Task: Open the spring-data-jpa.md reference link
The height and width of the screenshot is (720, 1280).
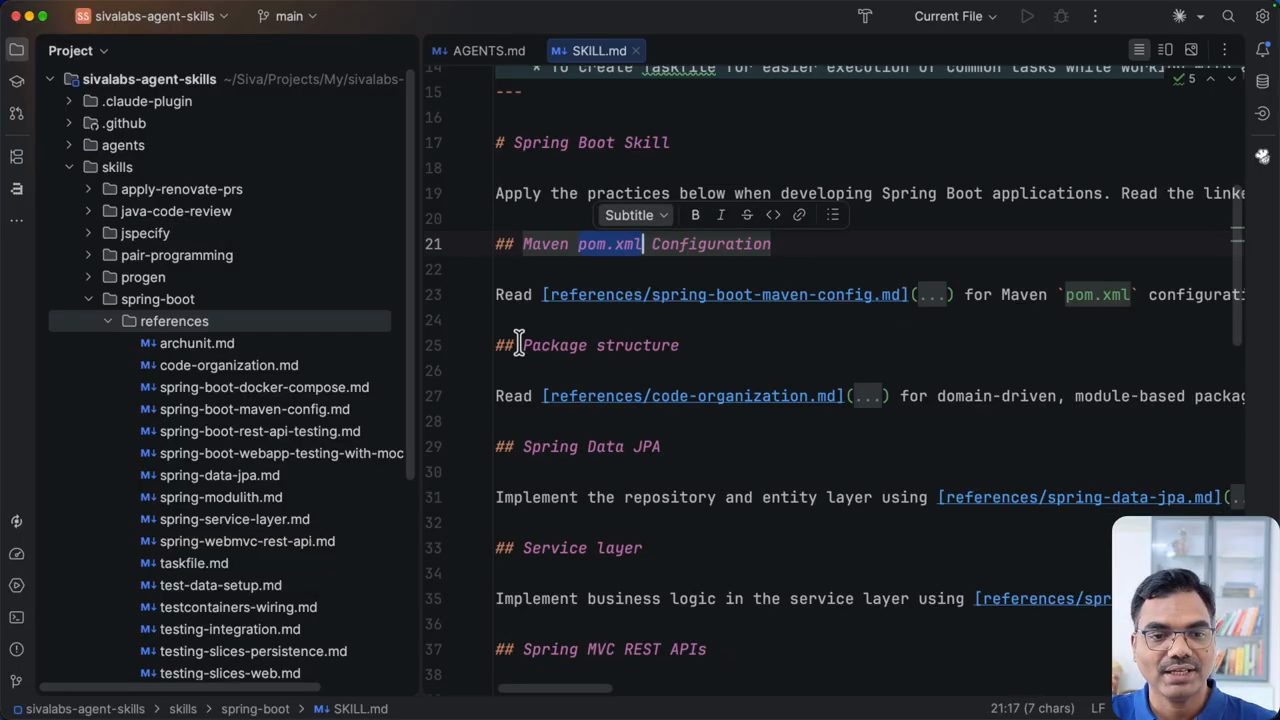Action: tap(1079, 497)
